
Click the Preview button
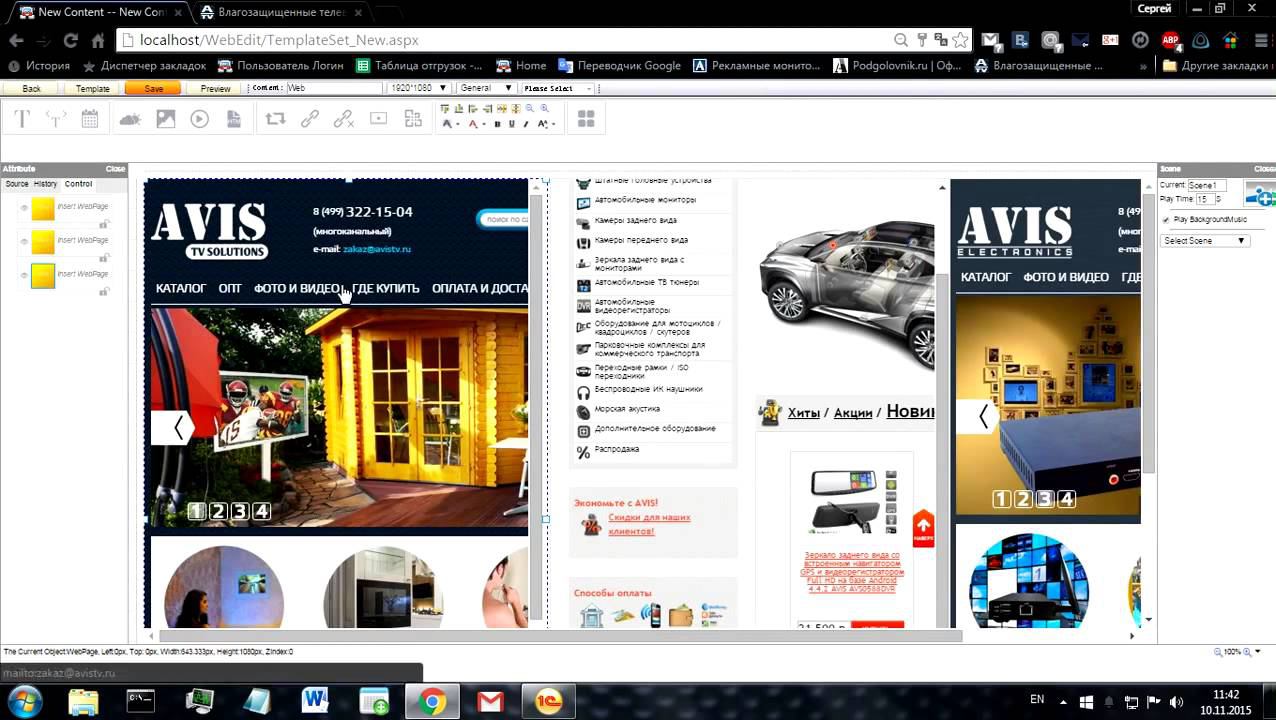click(215, 89)
